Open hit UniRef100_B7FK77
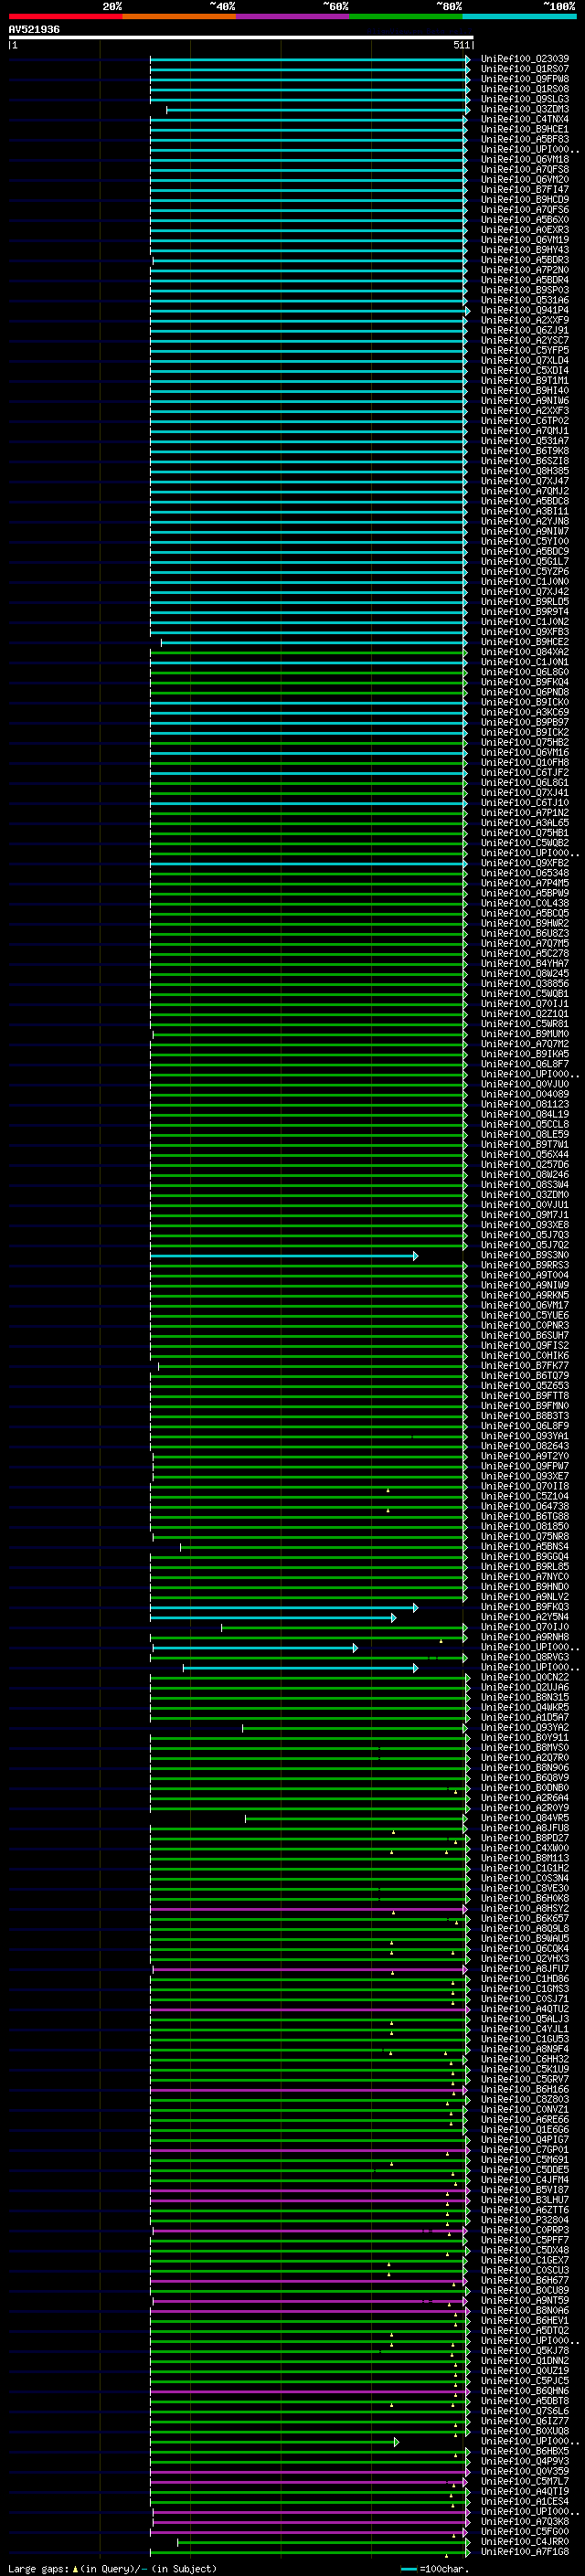The height and width of the screenshot is (2576, 585). (x=525, y=1365)
